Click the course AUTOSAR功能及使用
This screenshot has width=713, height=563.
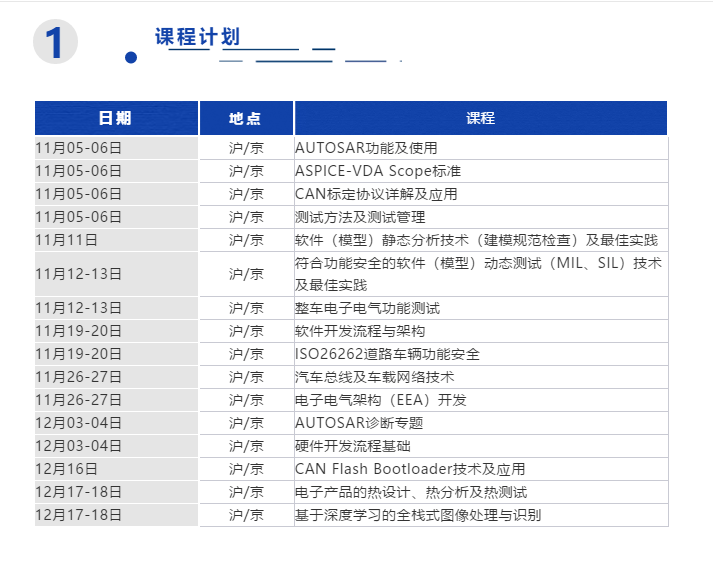[366, 148]
